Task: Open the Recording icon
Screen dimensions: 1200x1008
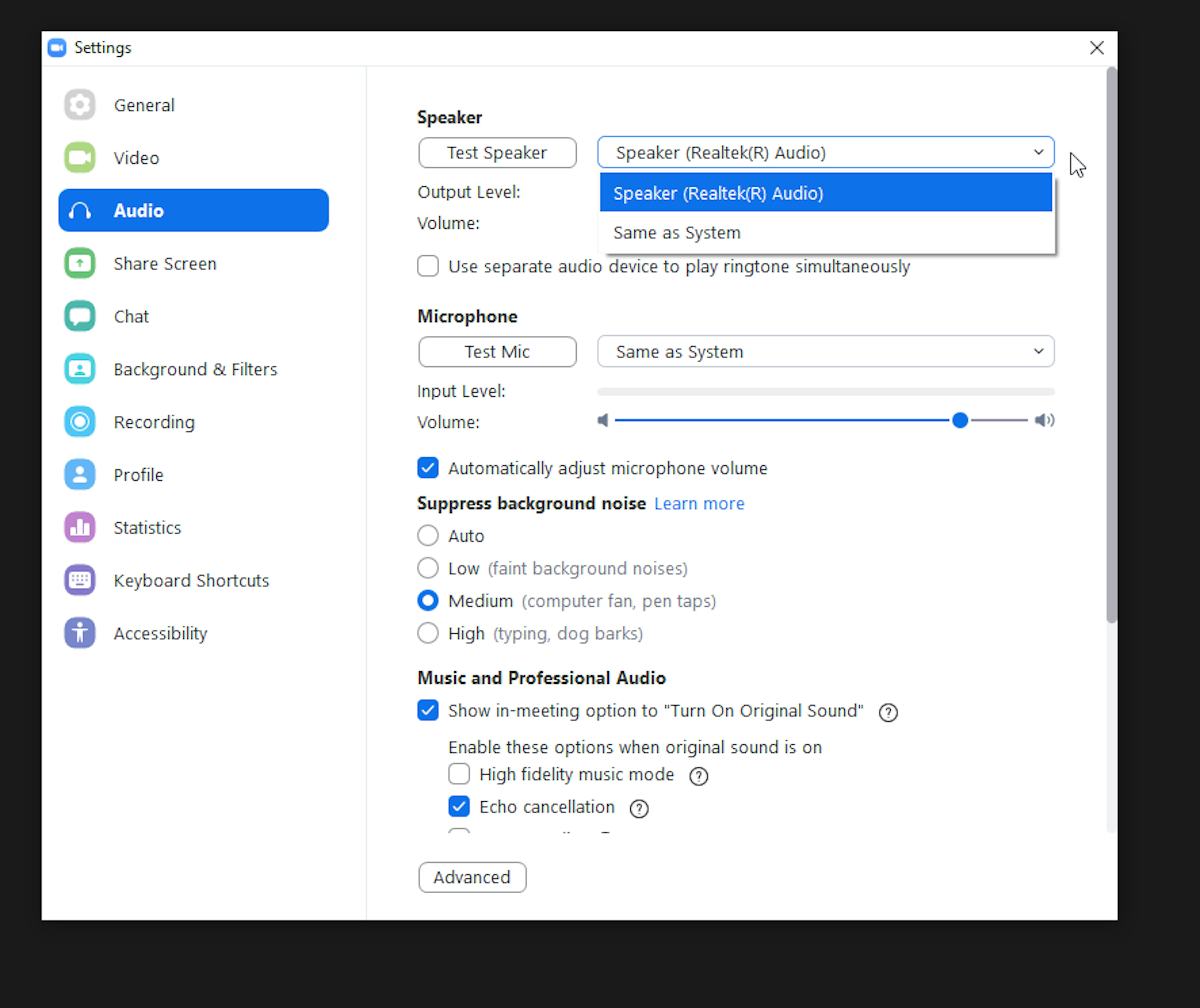Action: 80,422
